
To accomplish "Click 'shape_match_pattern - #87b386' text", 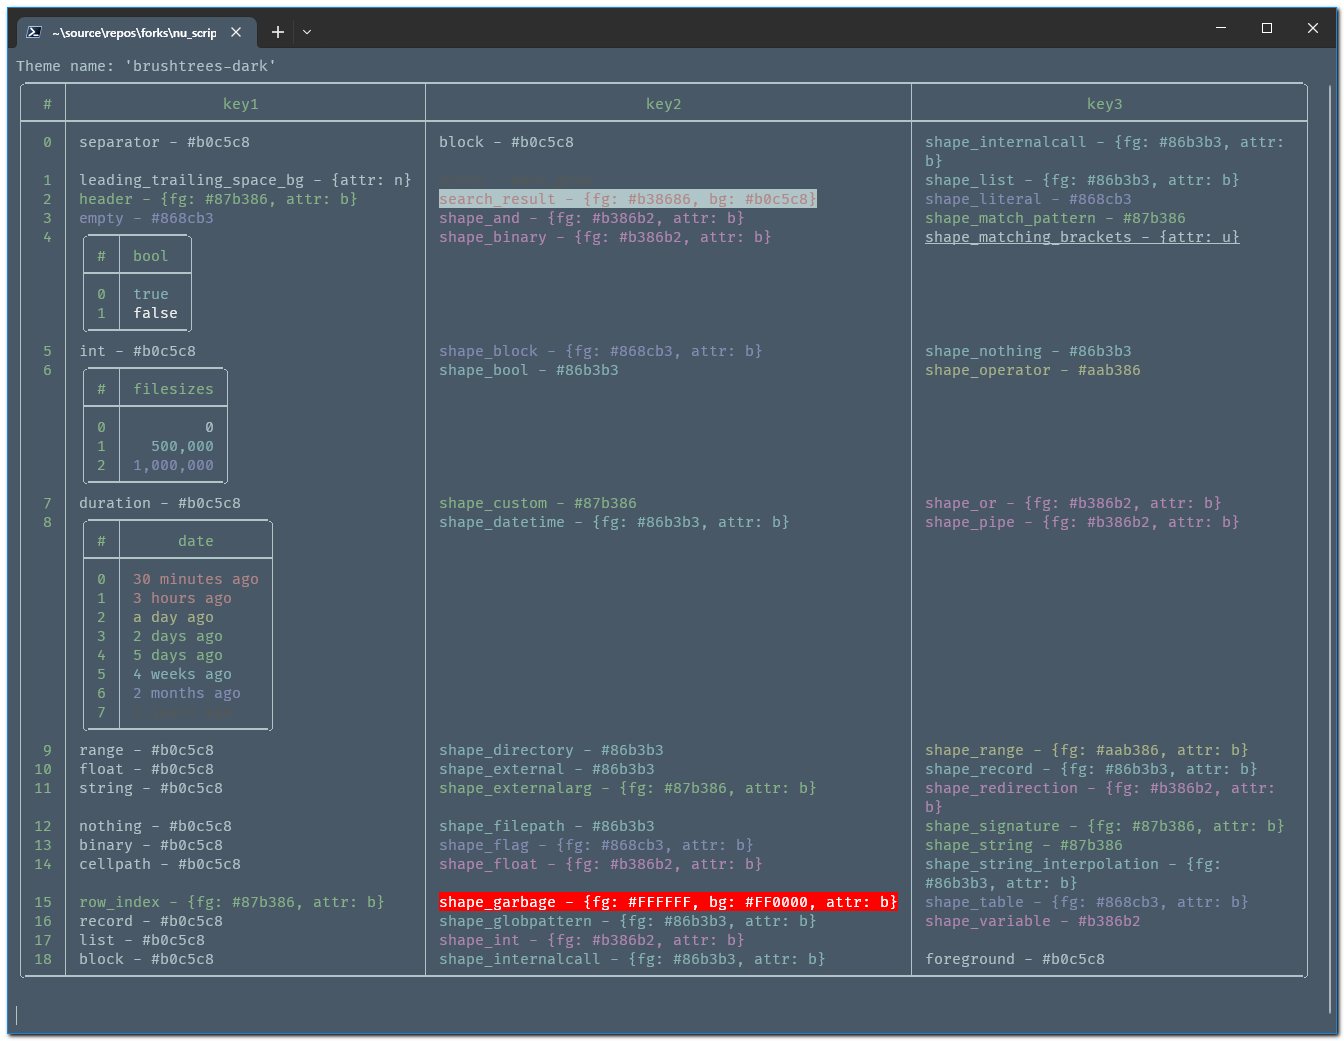I will 1056,218.
